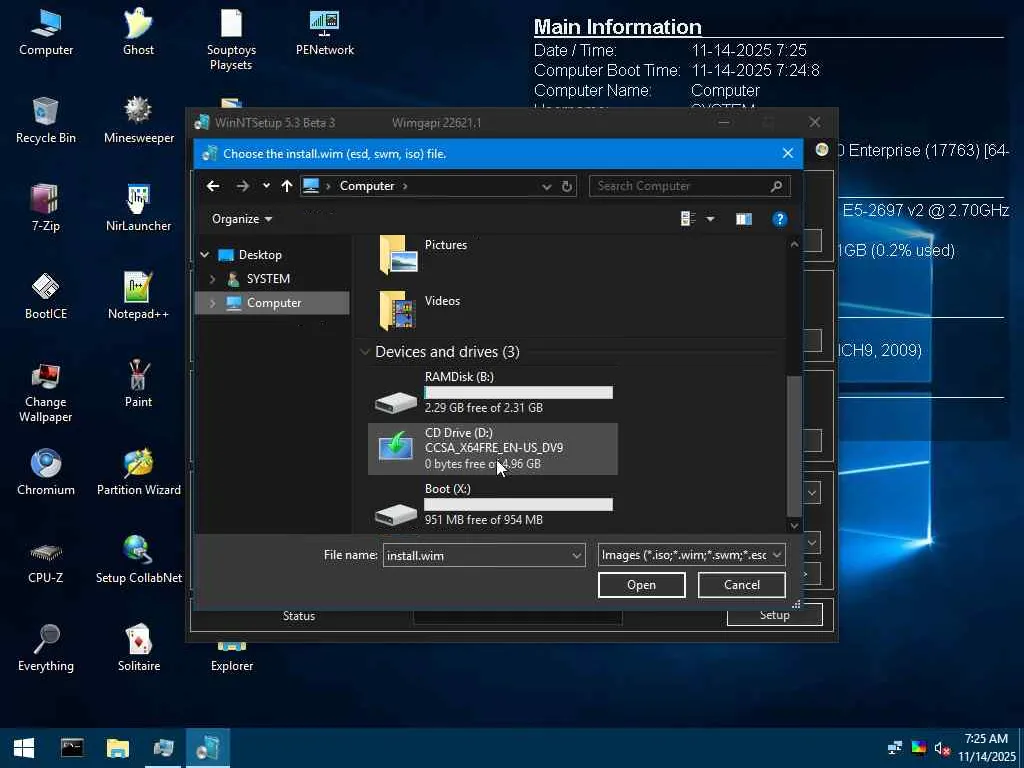Select the Boot (X:) drive

click(x=493, y=504)
